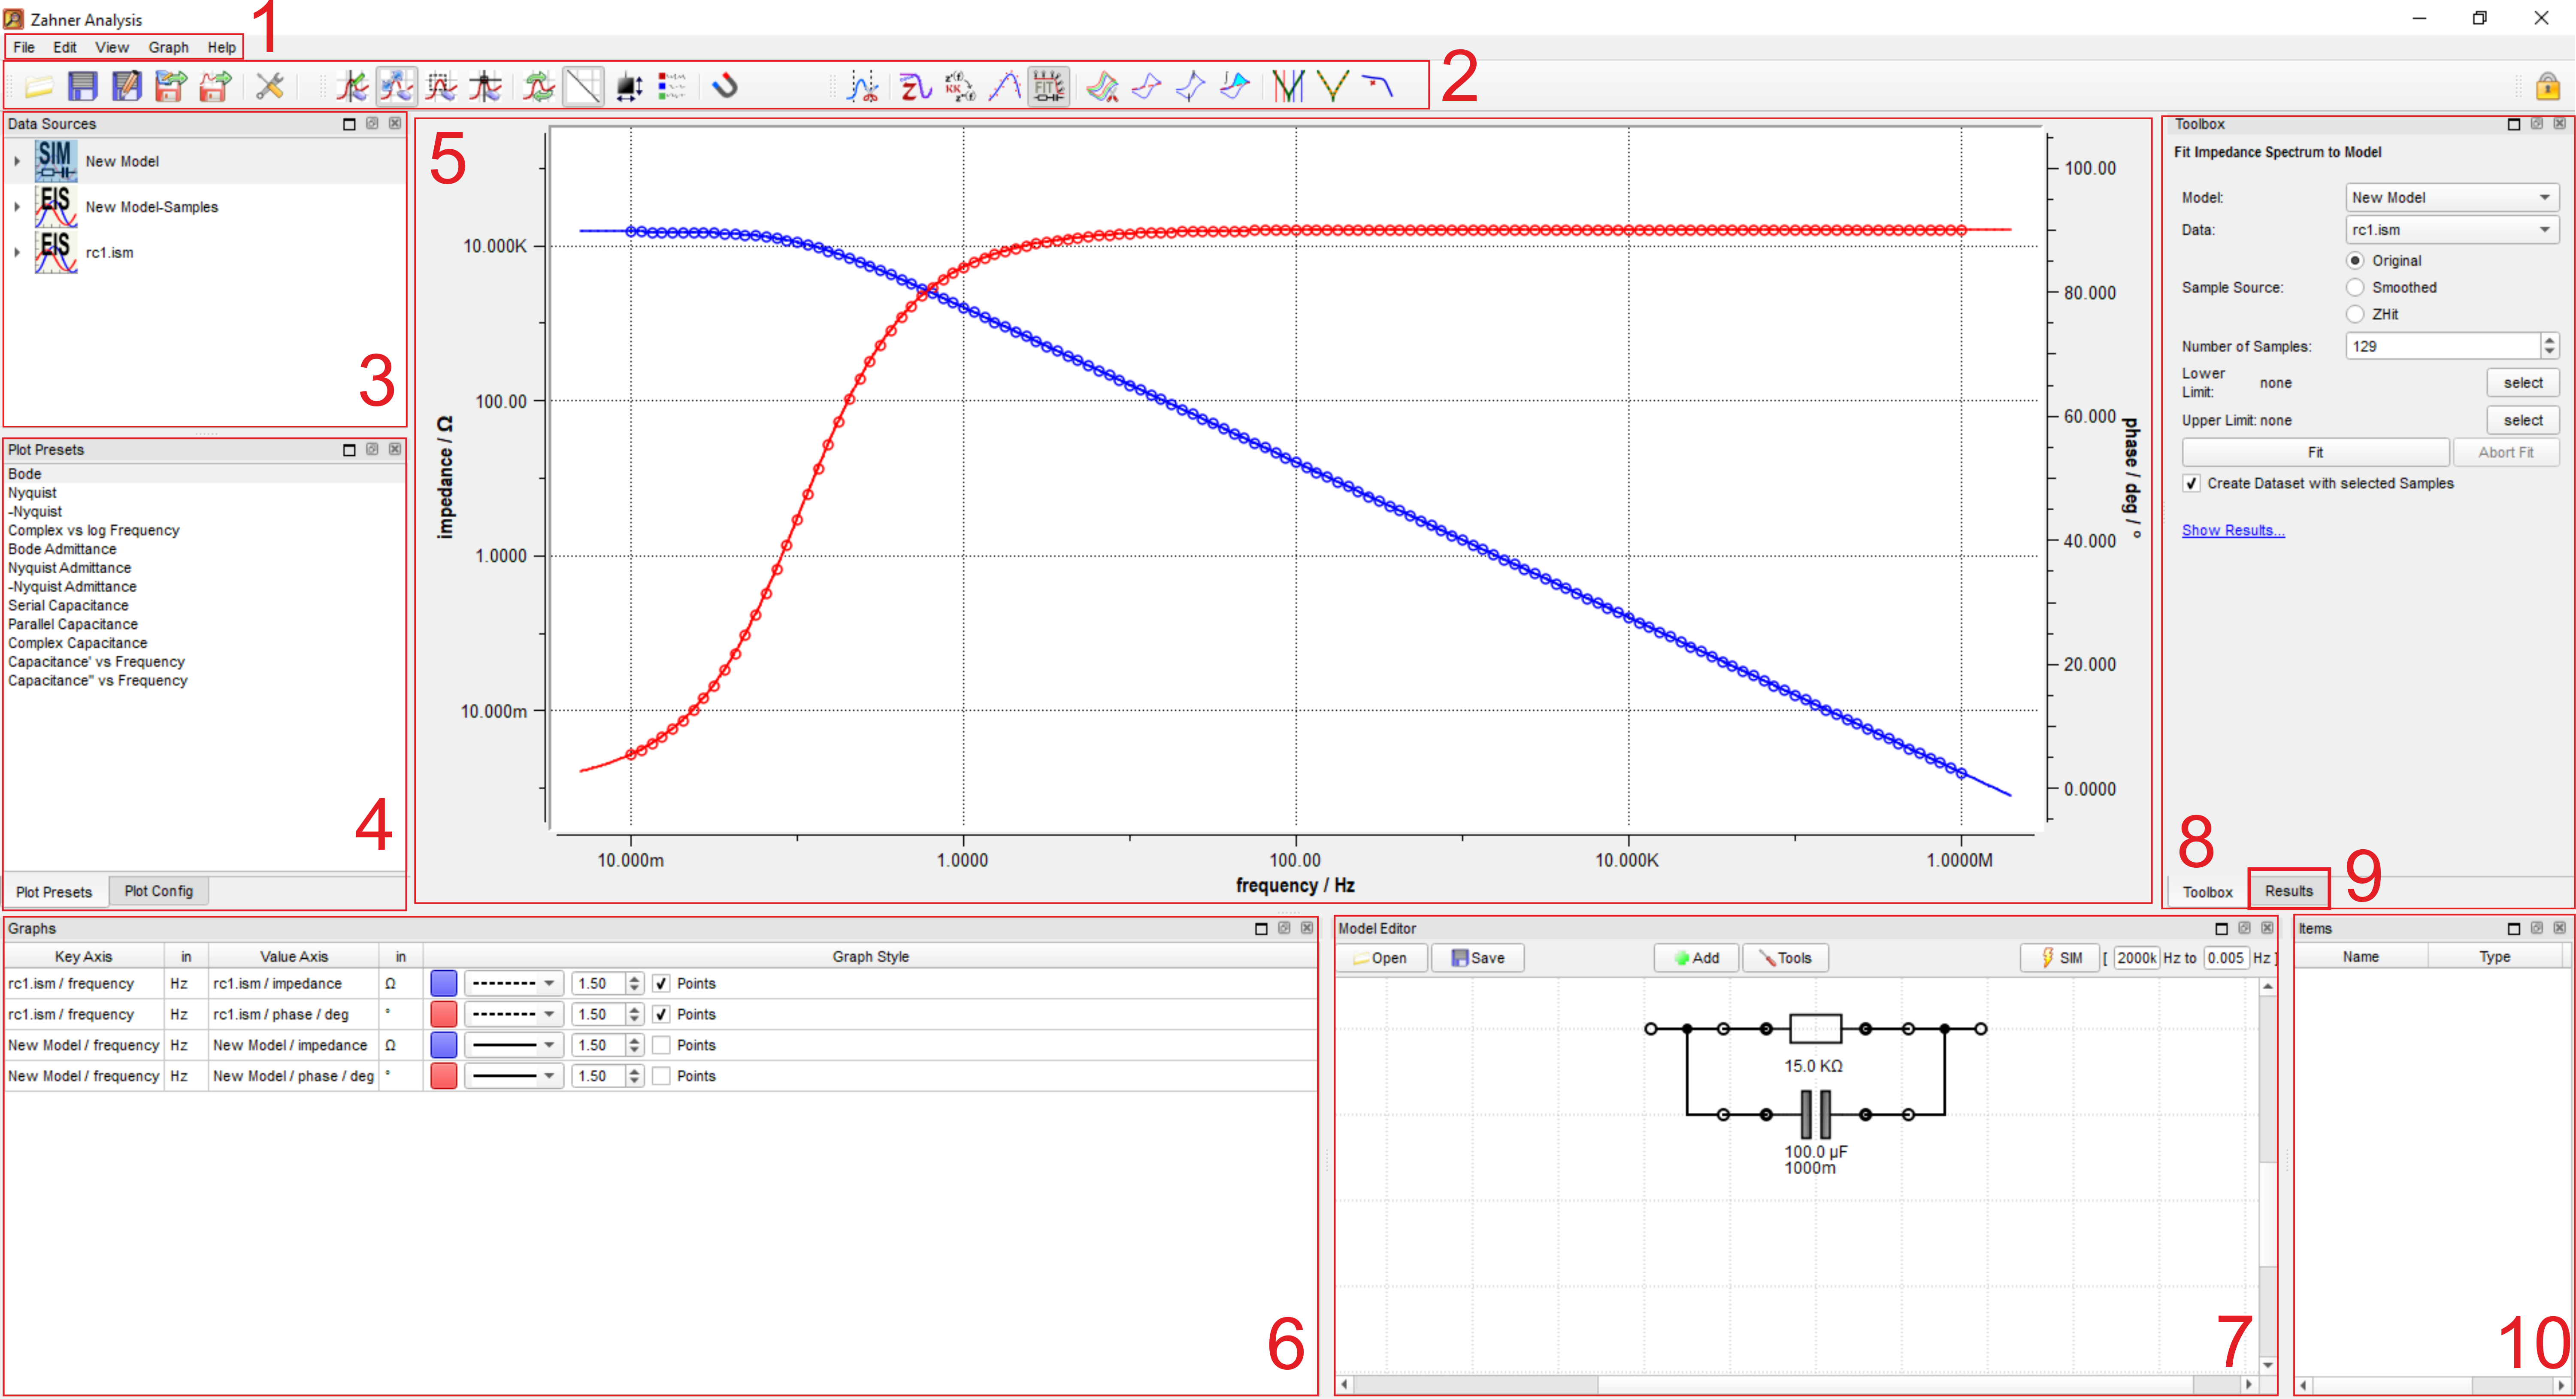Open the multi-colored curve series tool
2576x1399 pixels.
pyautogui.click(x=1103, y=86)
